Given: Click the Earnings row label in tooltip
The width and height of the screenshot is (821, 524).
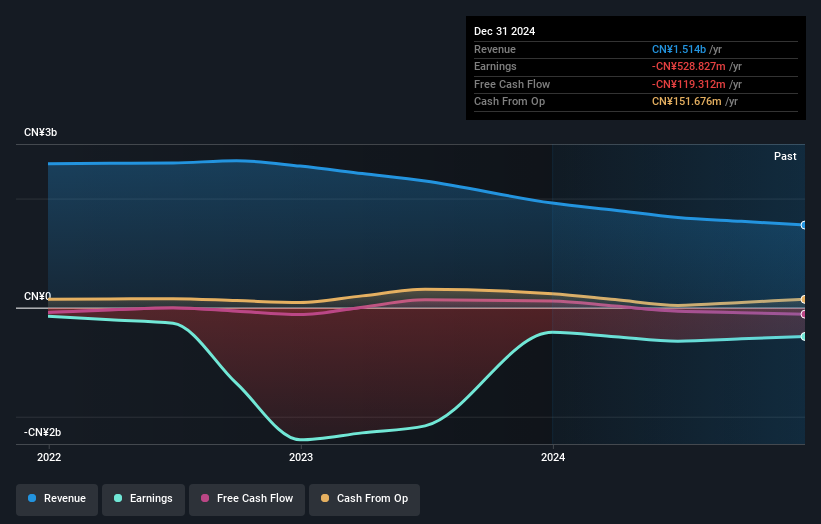Looking at the screenshot, I should click(x=495, y=66).
